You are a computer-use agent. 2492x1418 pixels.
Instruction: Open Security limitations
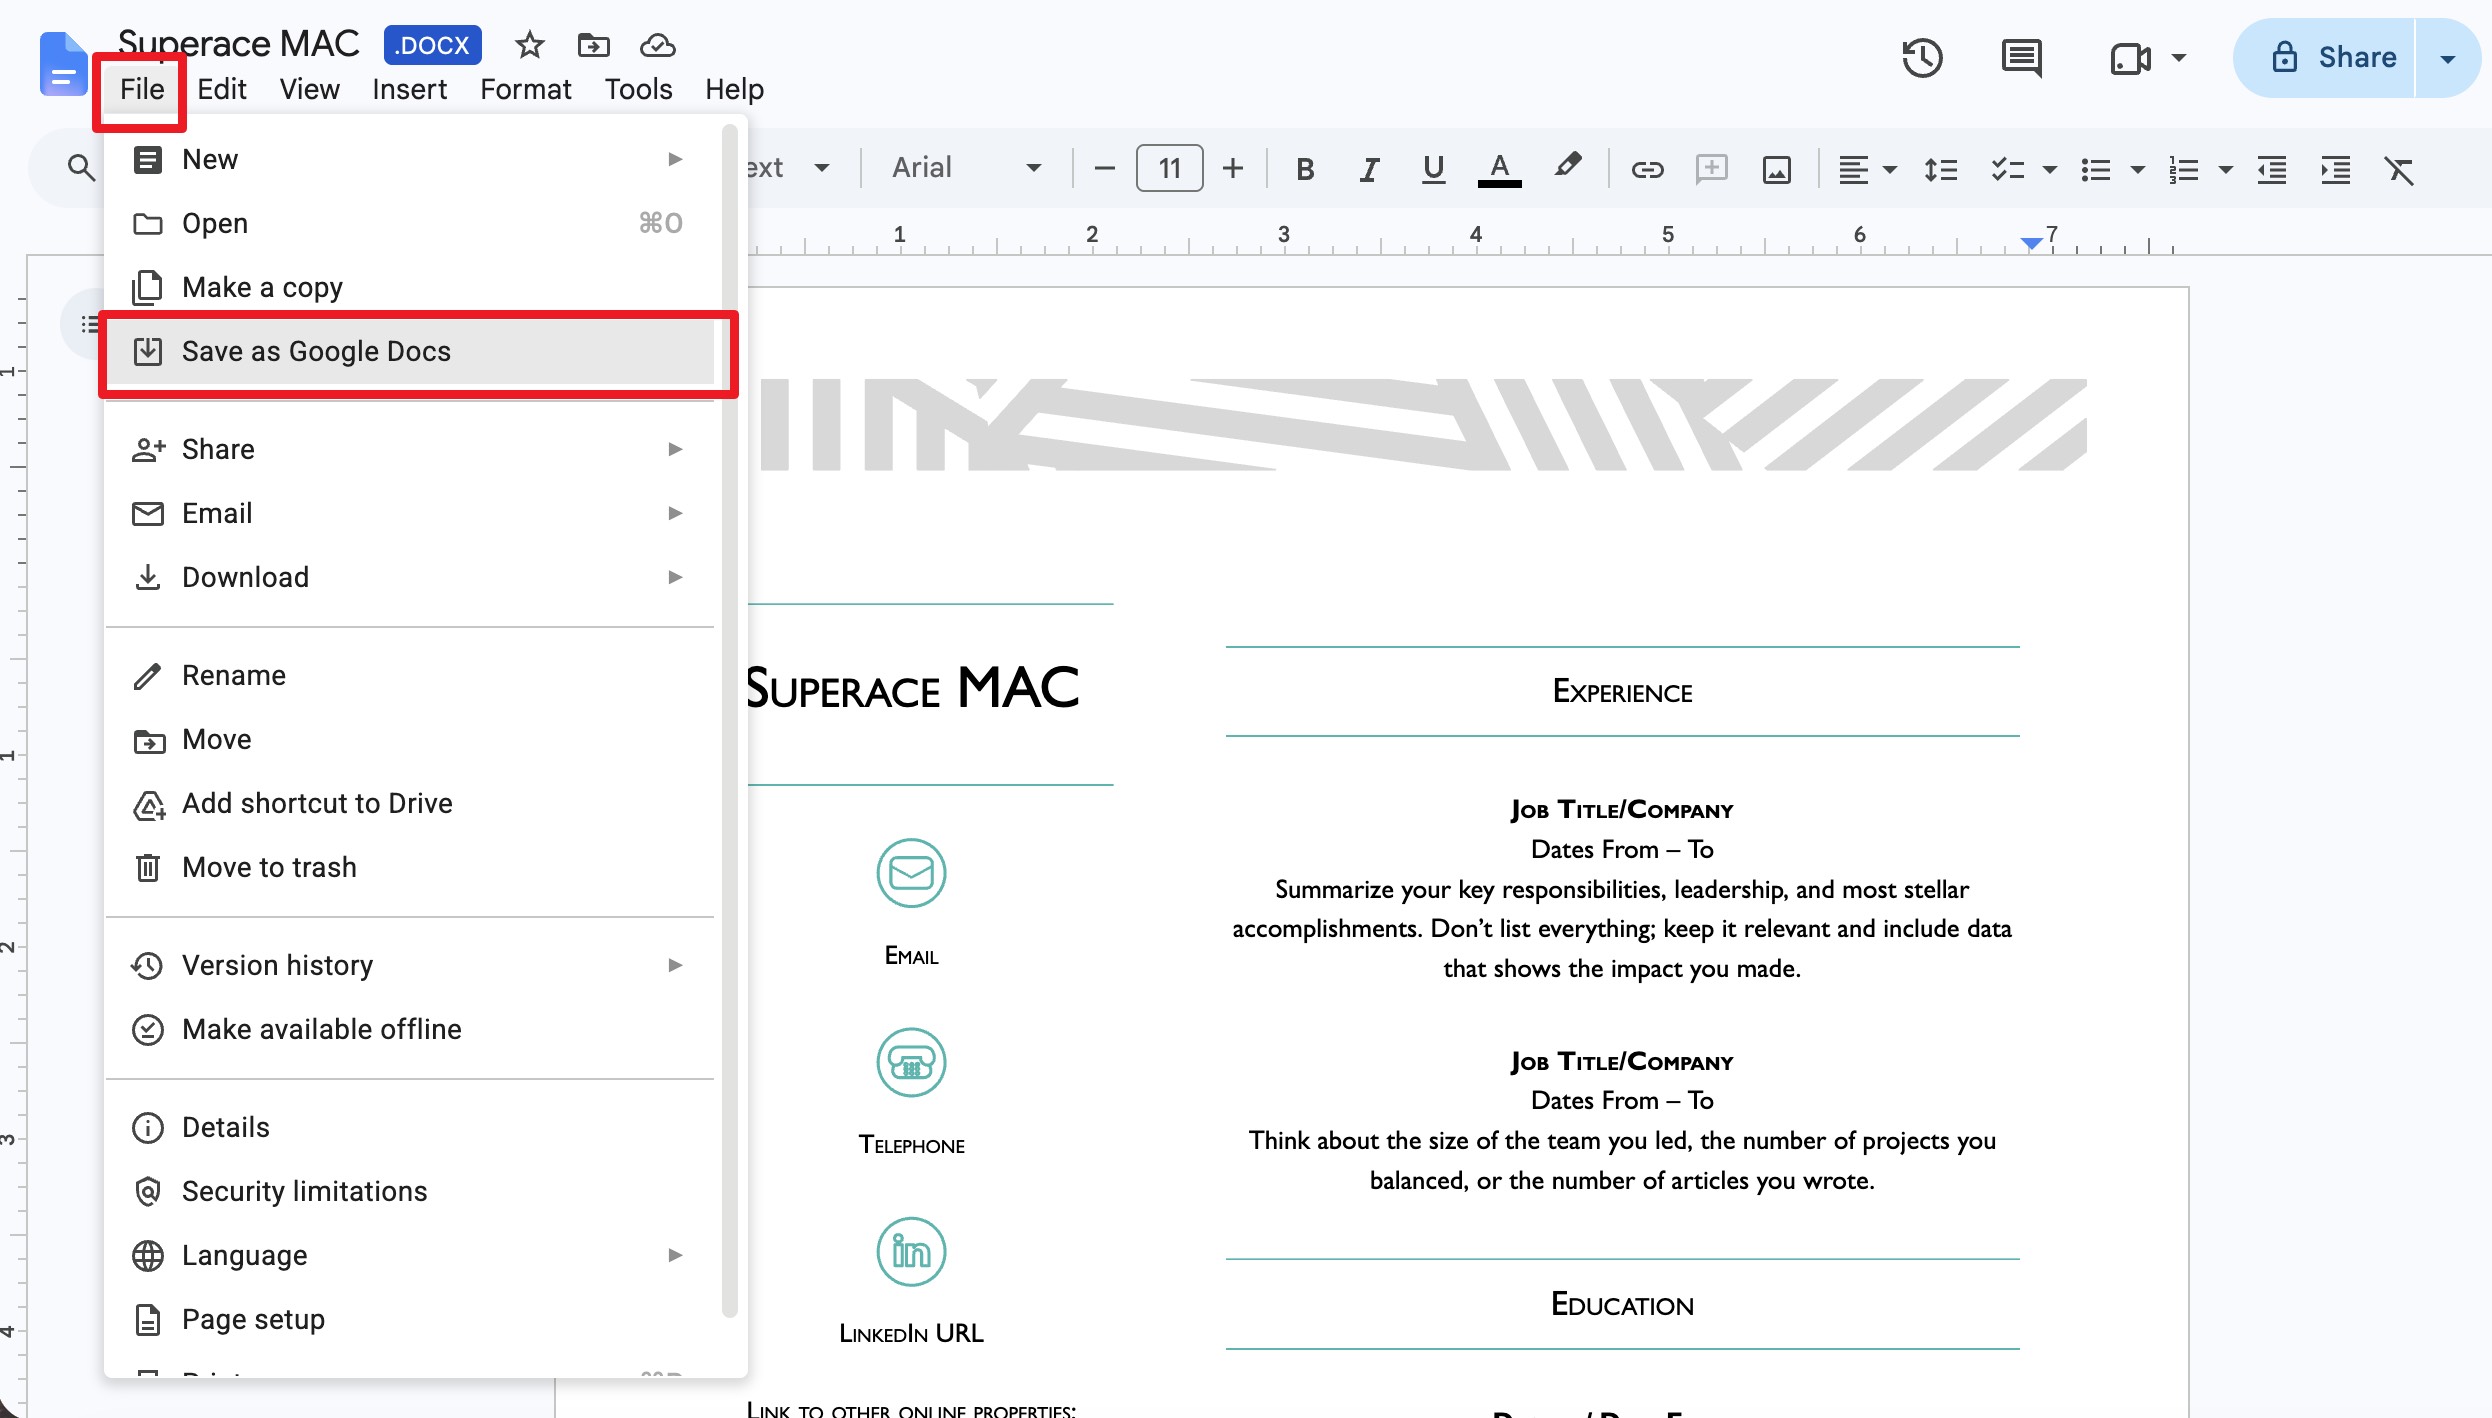pos(410,1191)
